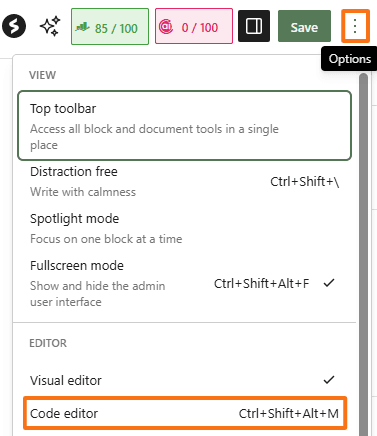Enable Top toolbar view option
377x436 pixels.
point(185,126)
